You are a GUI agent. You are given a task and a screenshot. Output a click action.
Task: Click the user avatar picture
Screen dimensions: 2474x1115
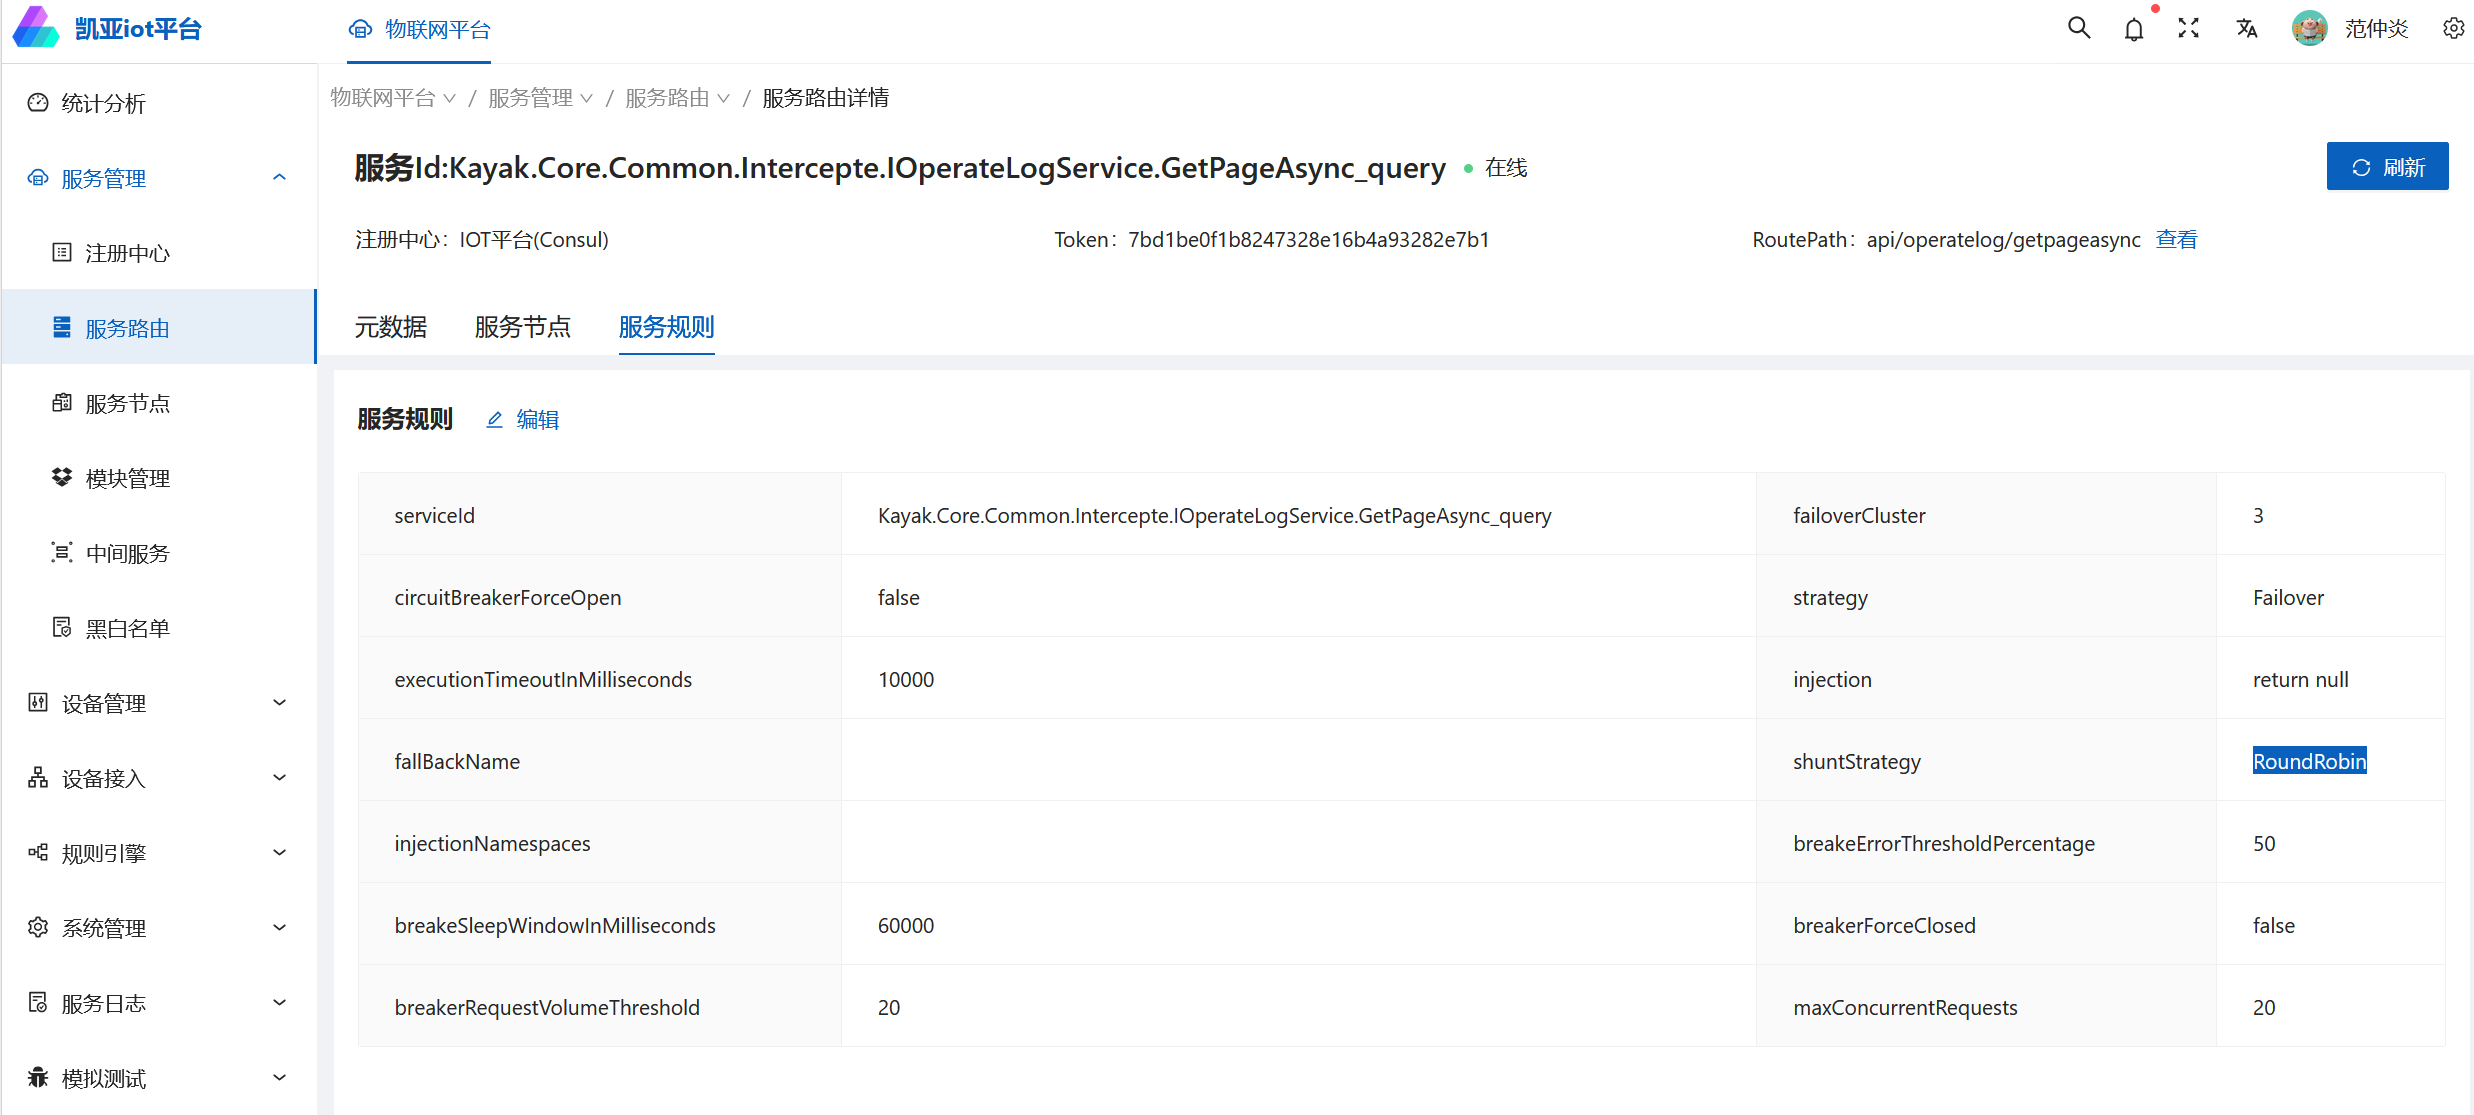(x=2309, y=28)
